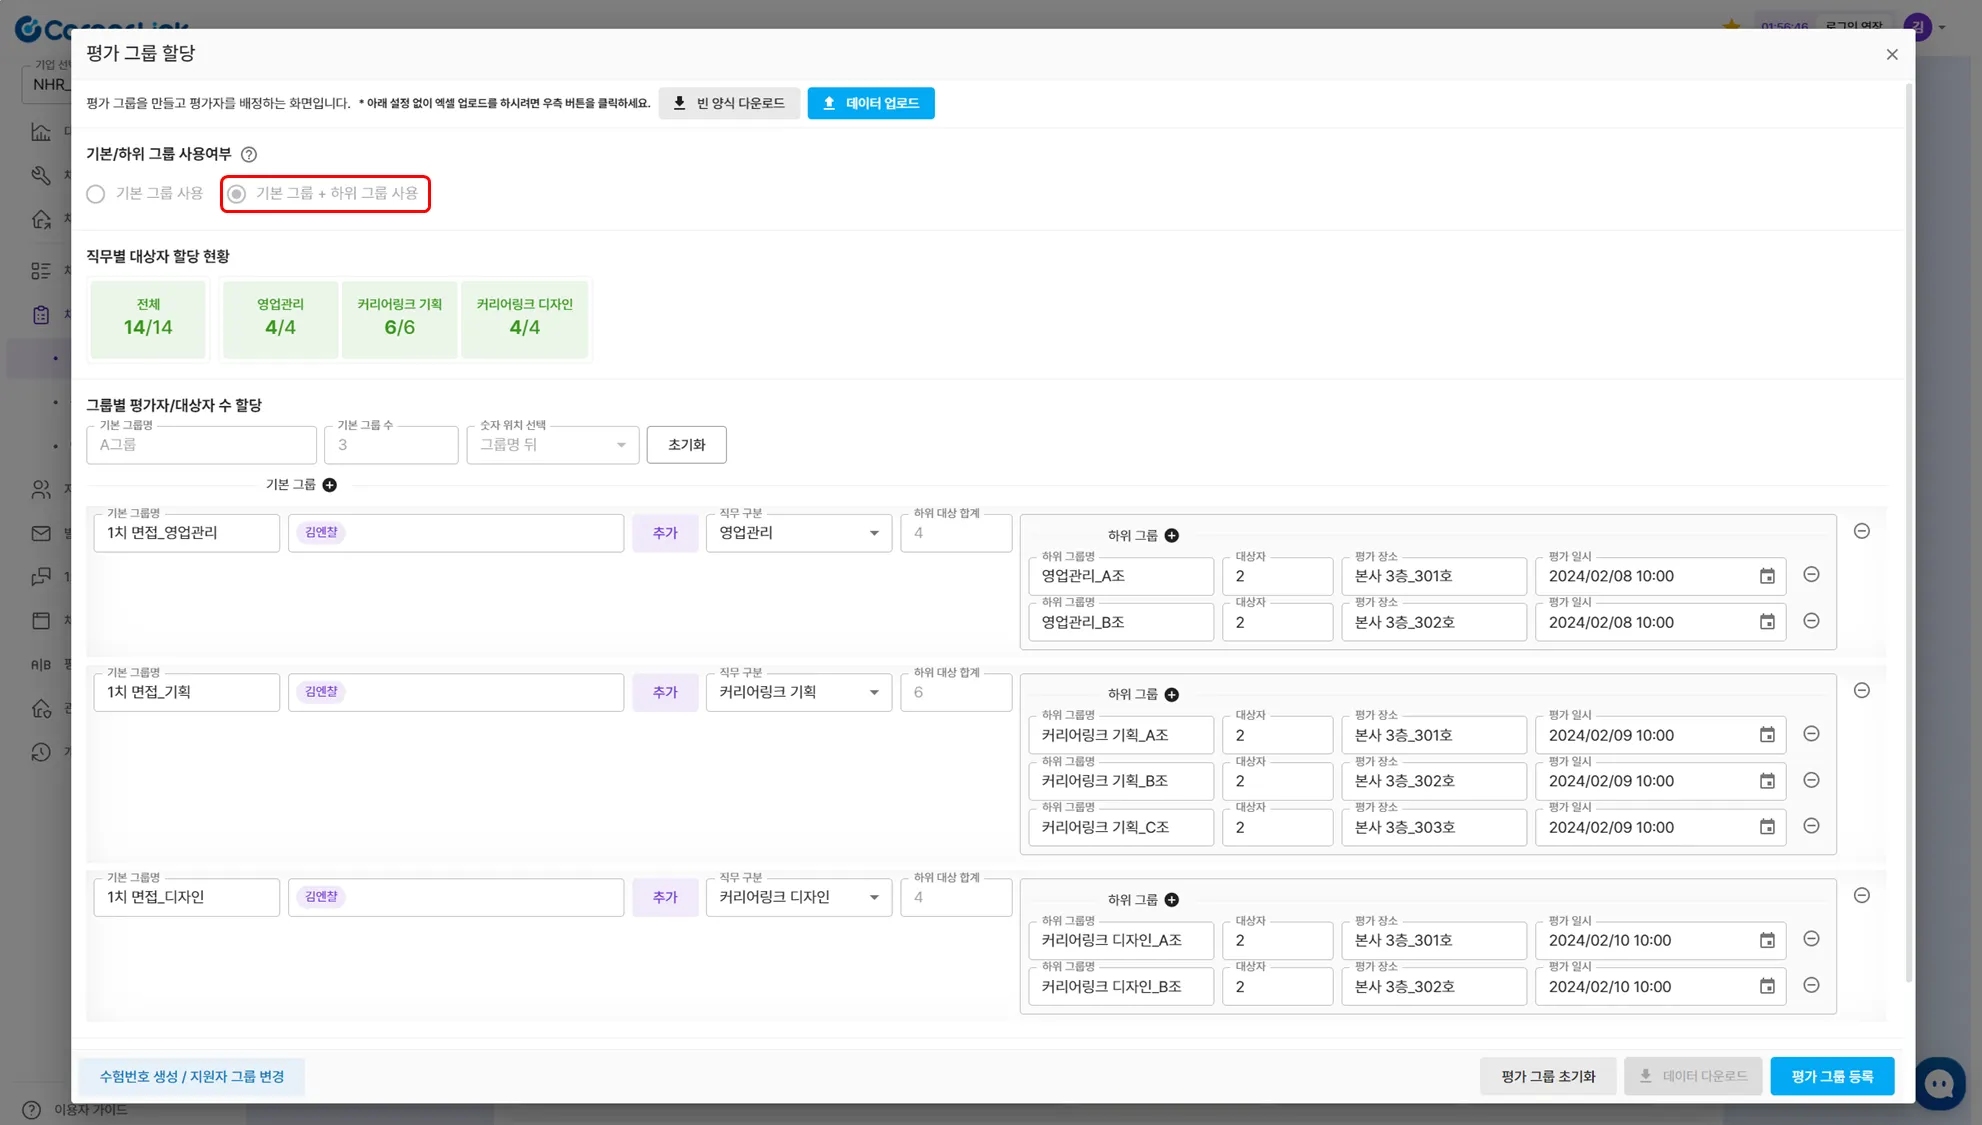
Task: Click help icon beside 기본/하위 그룹 사용여부
Action: [249, 155]
